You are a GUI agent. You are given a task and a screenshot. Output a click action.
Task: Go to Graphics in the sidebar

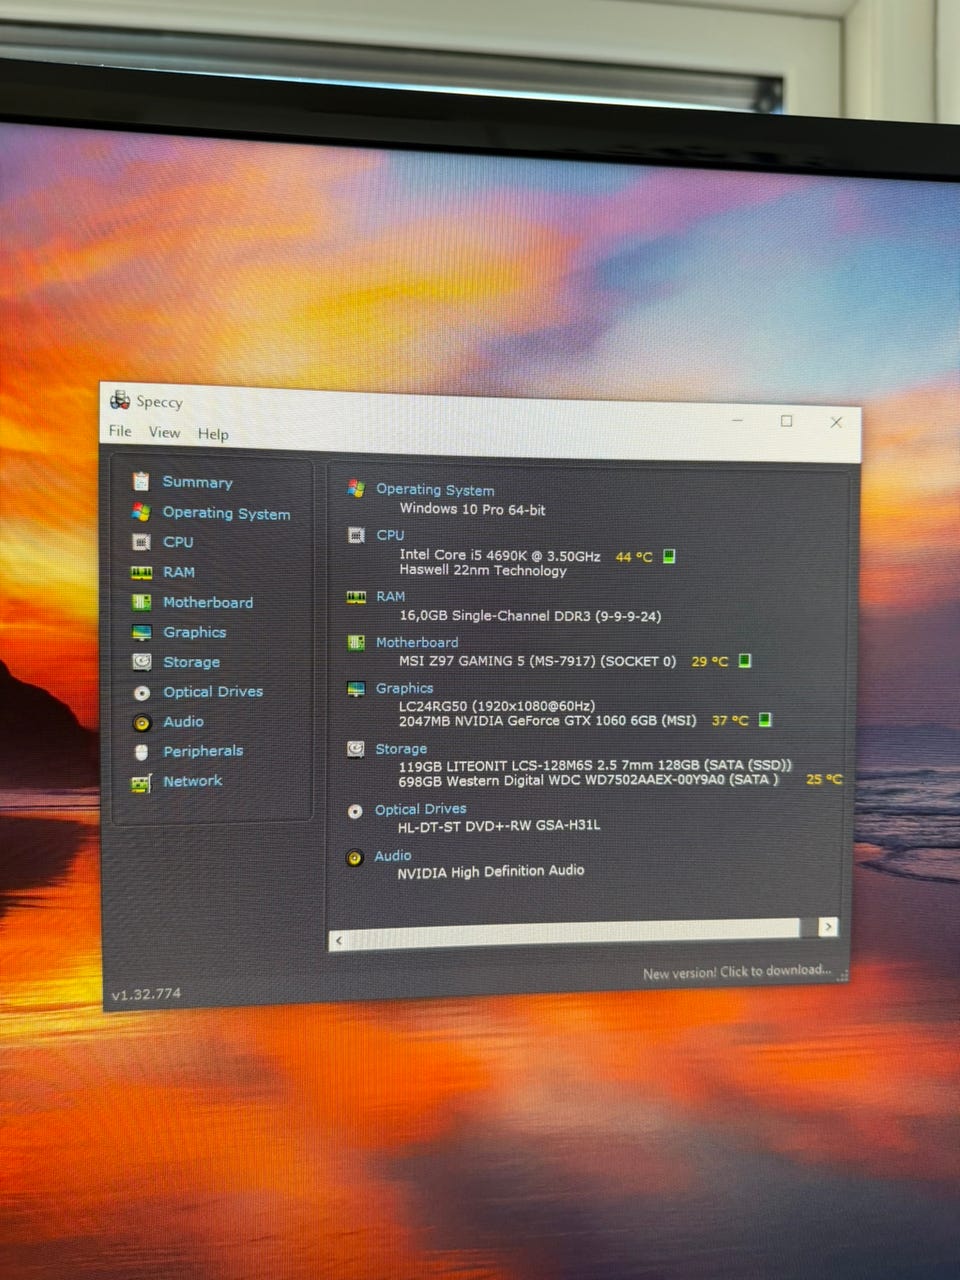[194, 632]
